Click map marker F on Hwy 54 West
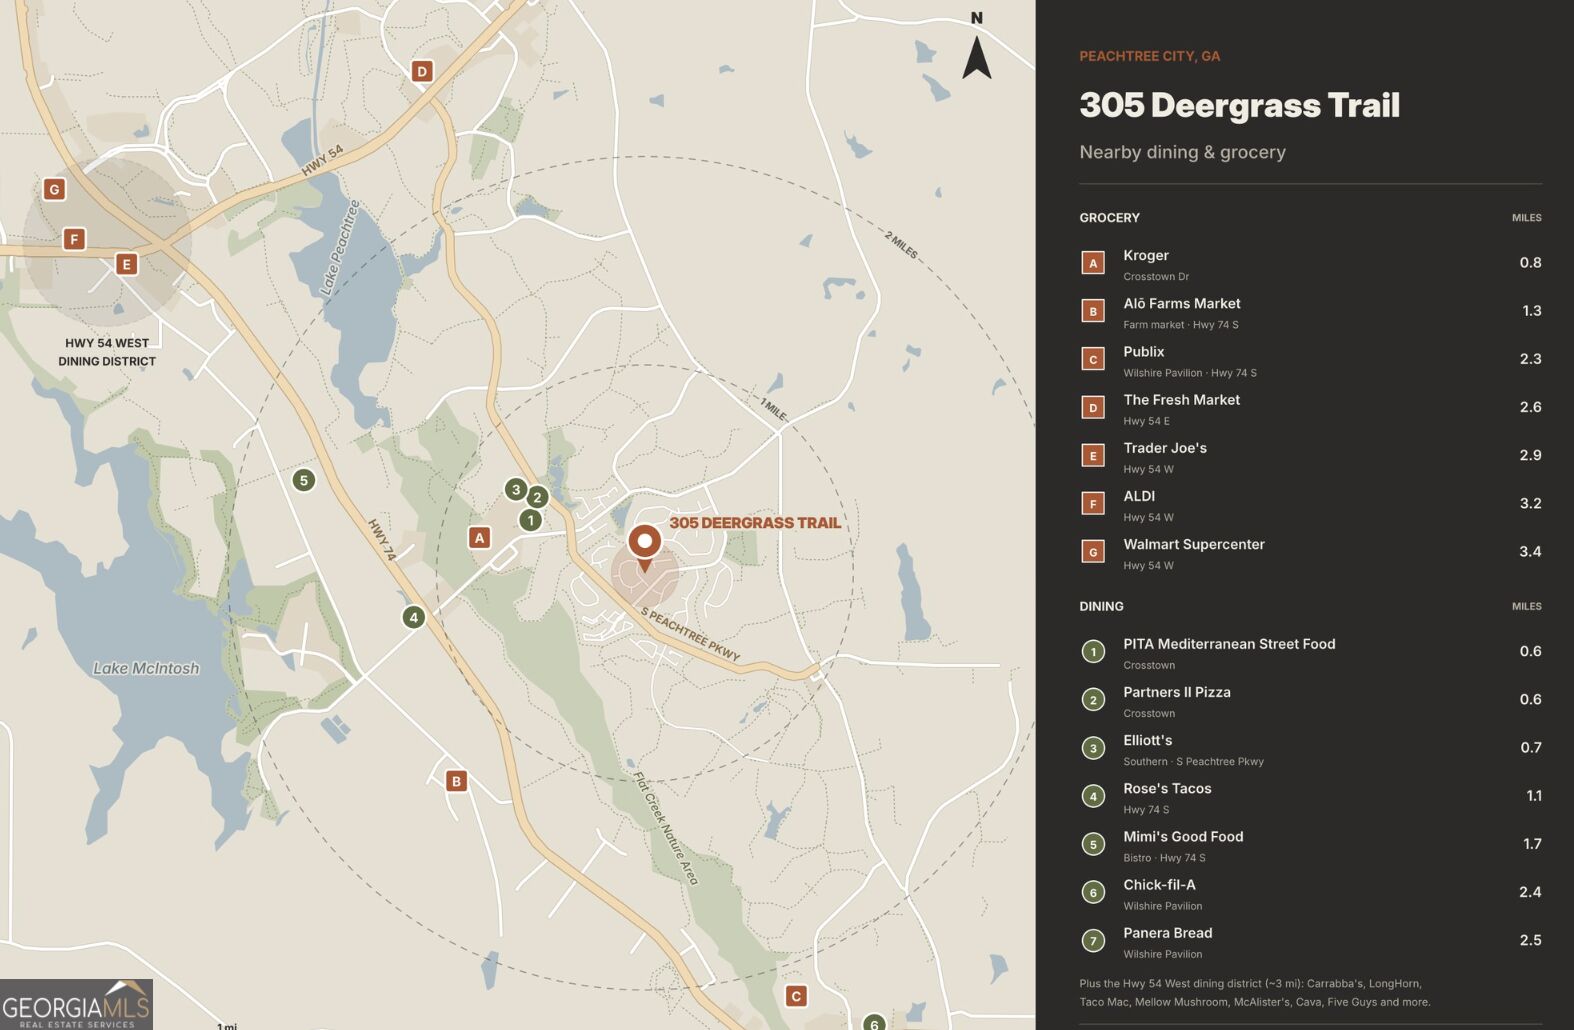 (x=73, y=239)
